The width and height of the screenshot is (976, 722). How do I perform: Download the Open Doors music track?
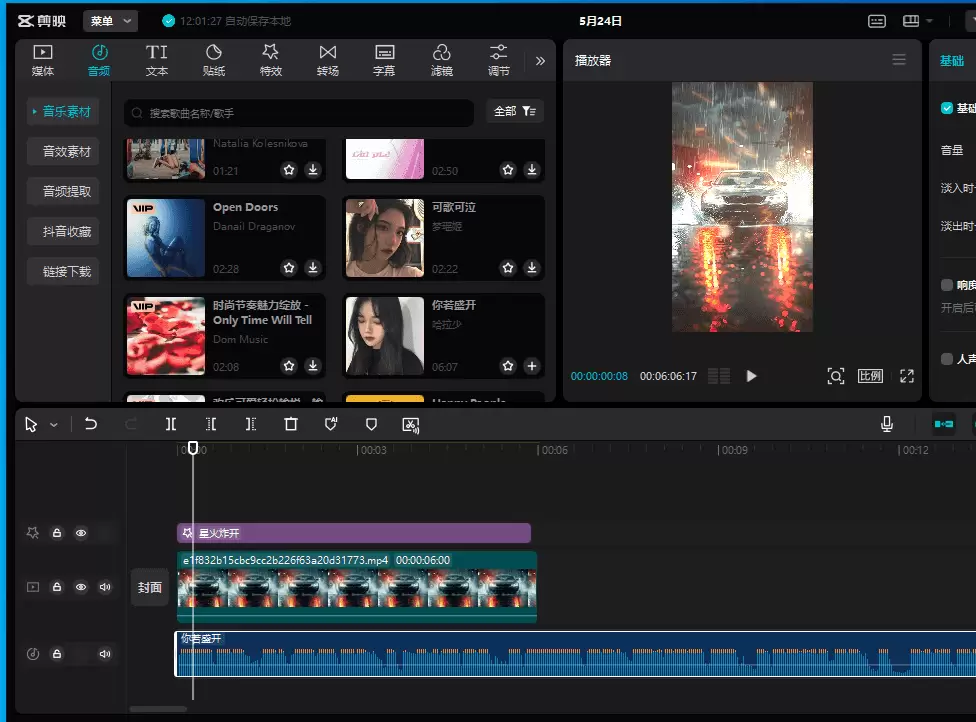(x=313, y=268)
